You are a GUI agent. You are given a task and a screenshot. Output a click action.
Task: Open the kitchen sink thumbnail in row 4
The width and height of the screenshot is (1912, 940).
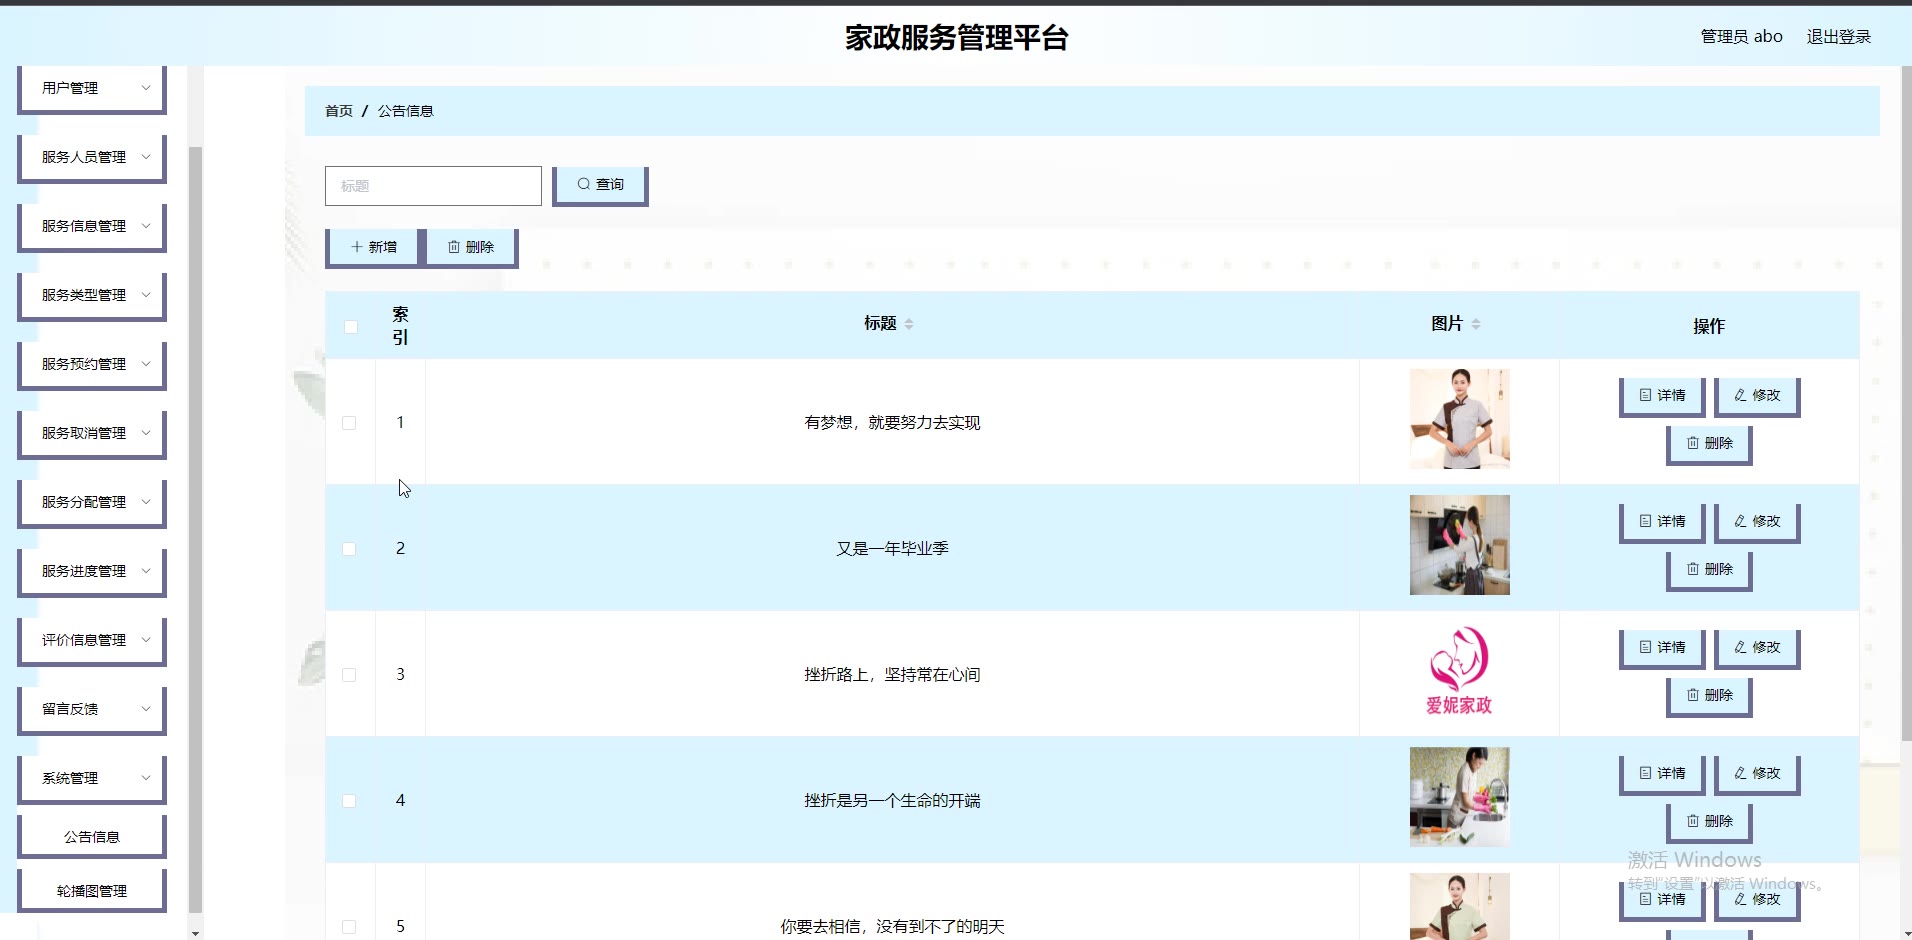point(1459,797)
